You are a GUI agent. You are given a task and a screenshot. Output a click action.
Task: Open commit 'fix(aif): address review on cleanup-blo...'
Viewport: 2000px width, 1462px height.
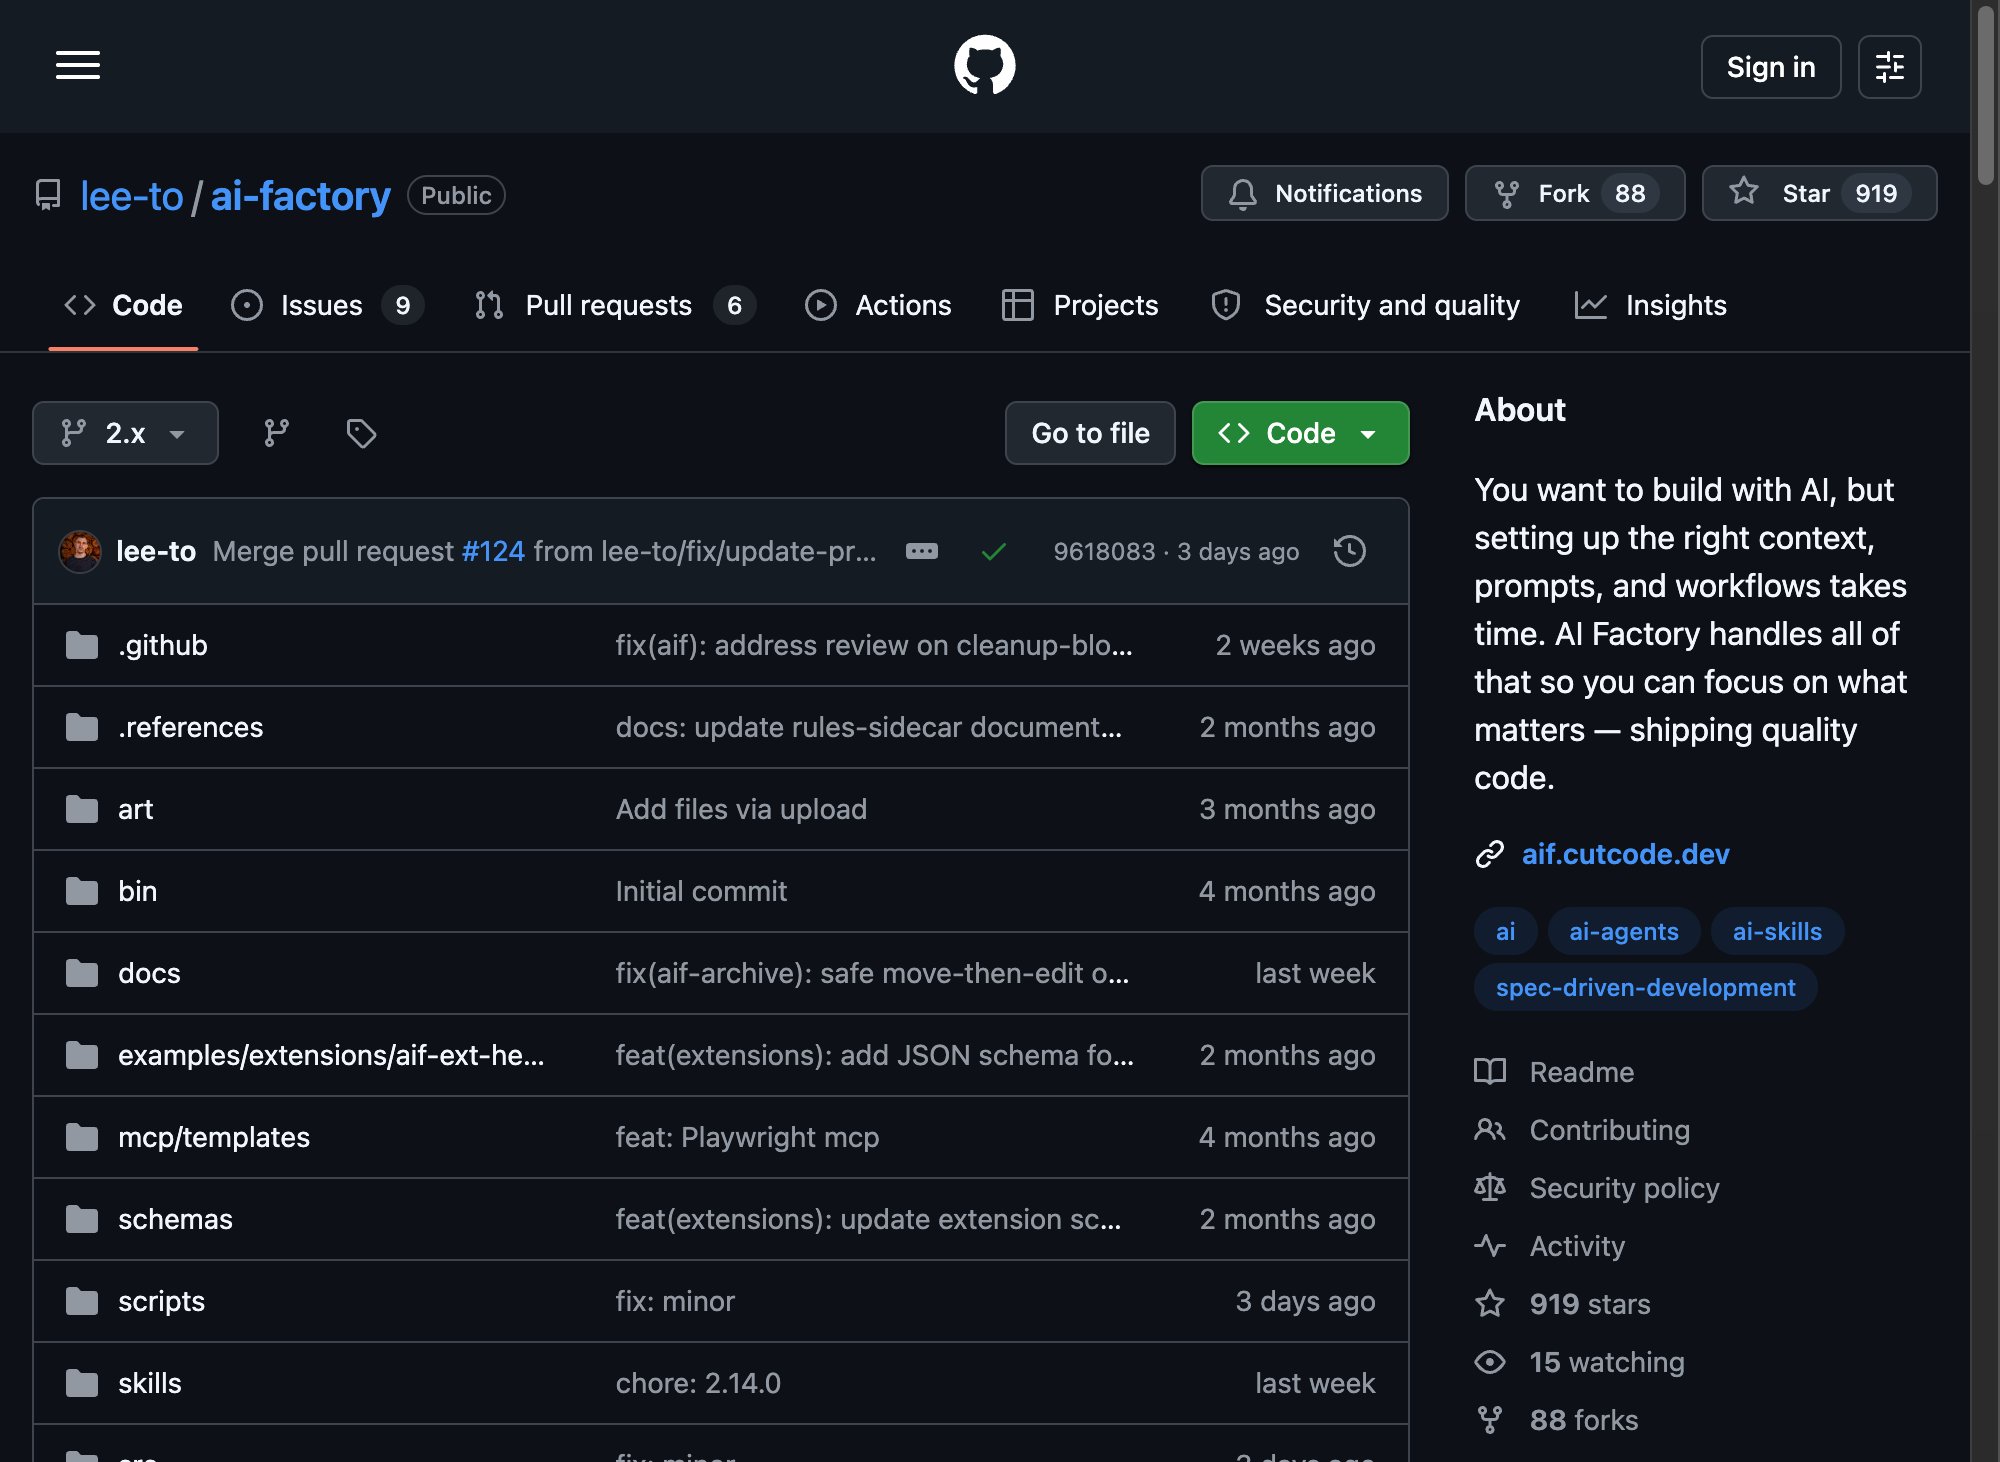tap(874, 645)
